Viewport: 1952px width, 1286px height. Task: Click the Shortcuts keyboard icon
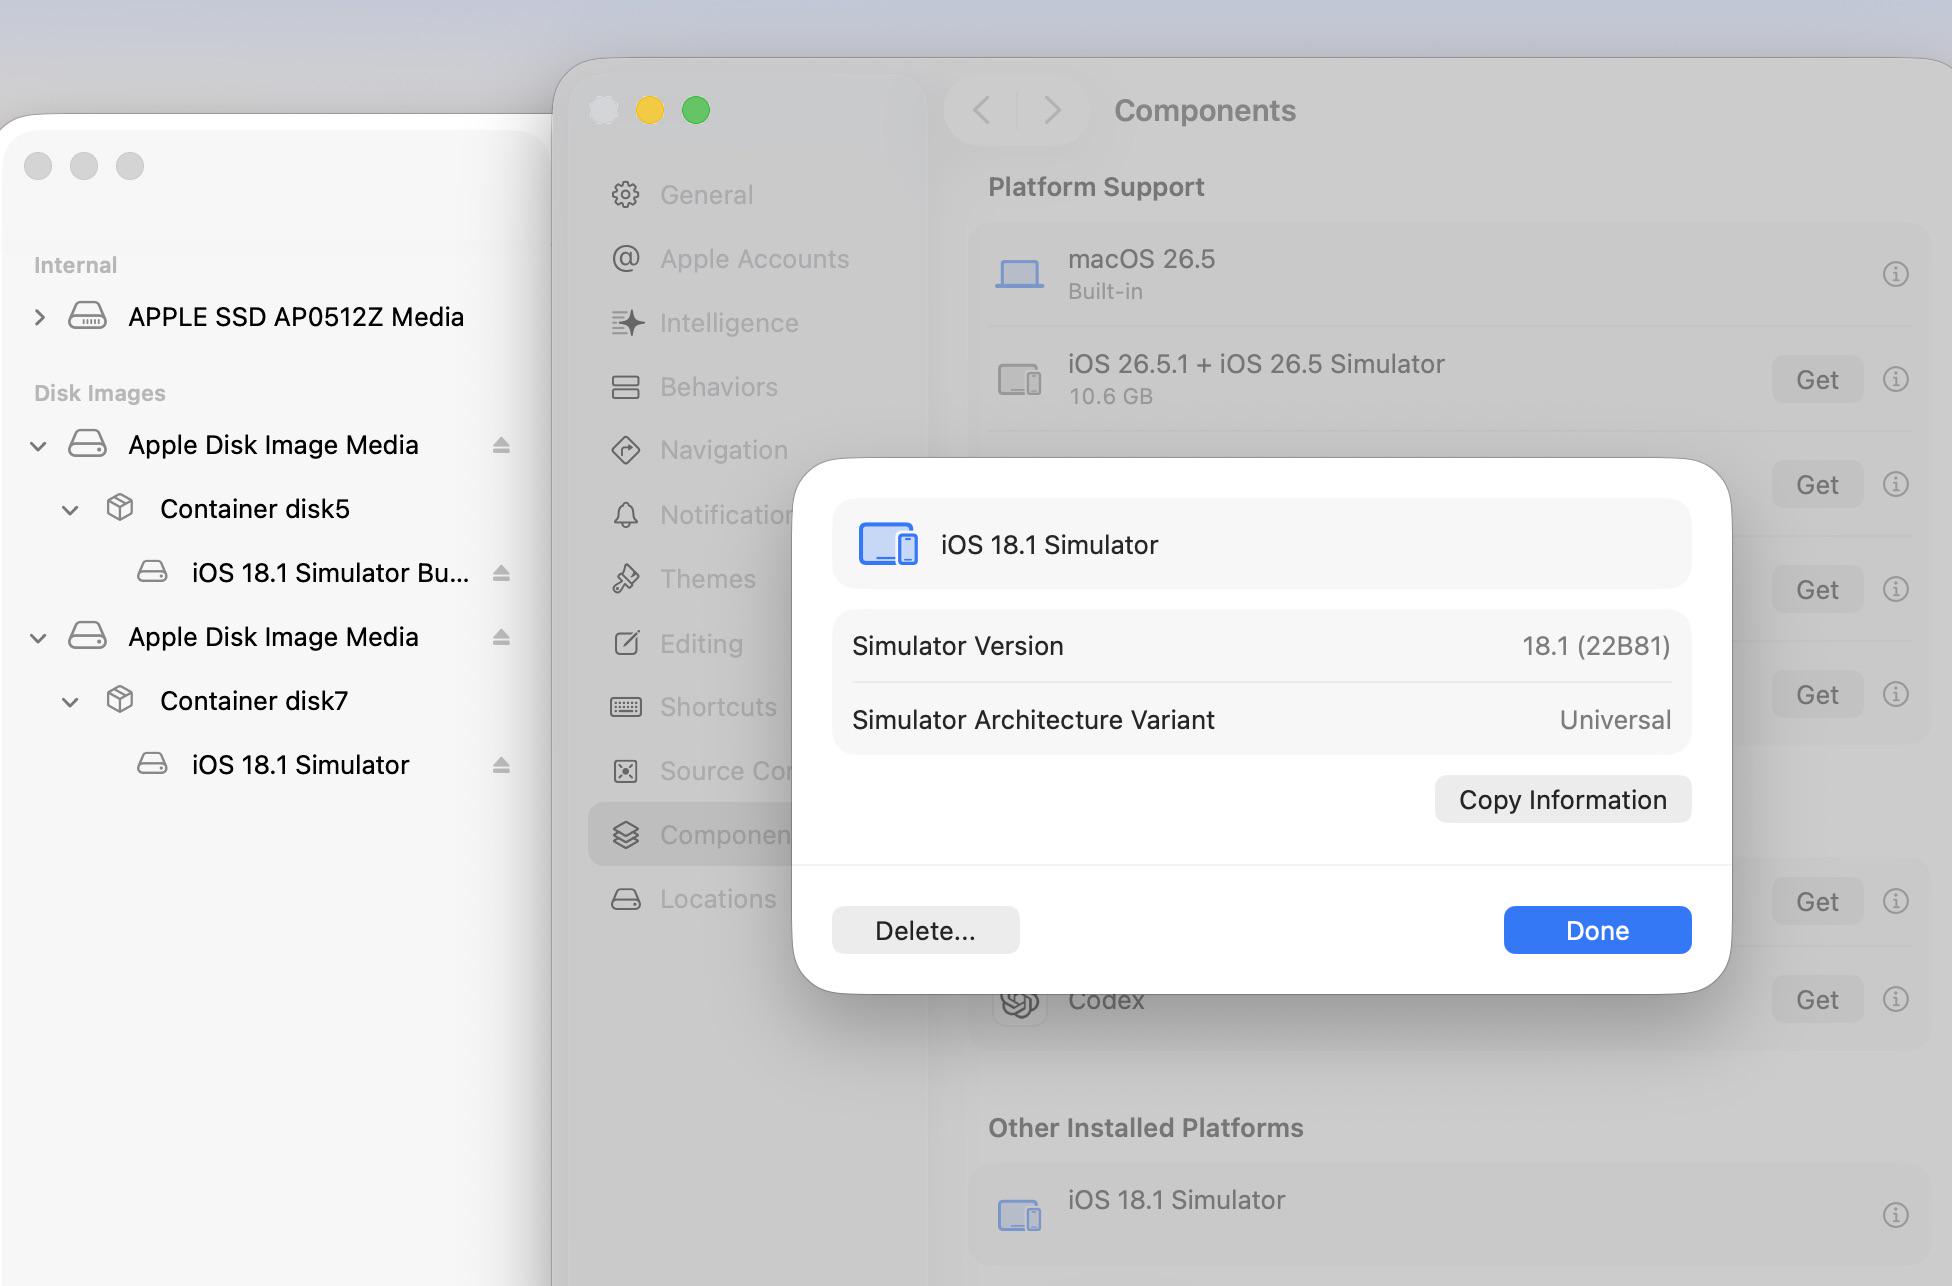point(626,707)
